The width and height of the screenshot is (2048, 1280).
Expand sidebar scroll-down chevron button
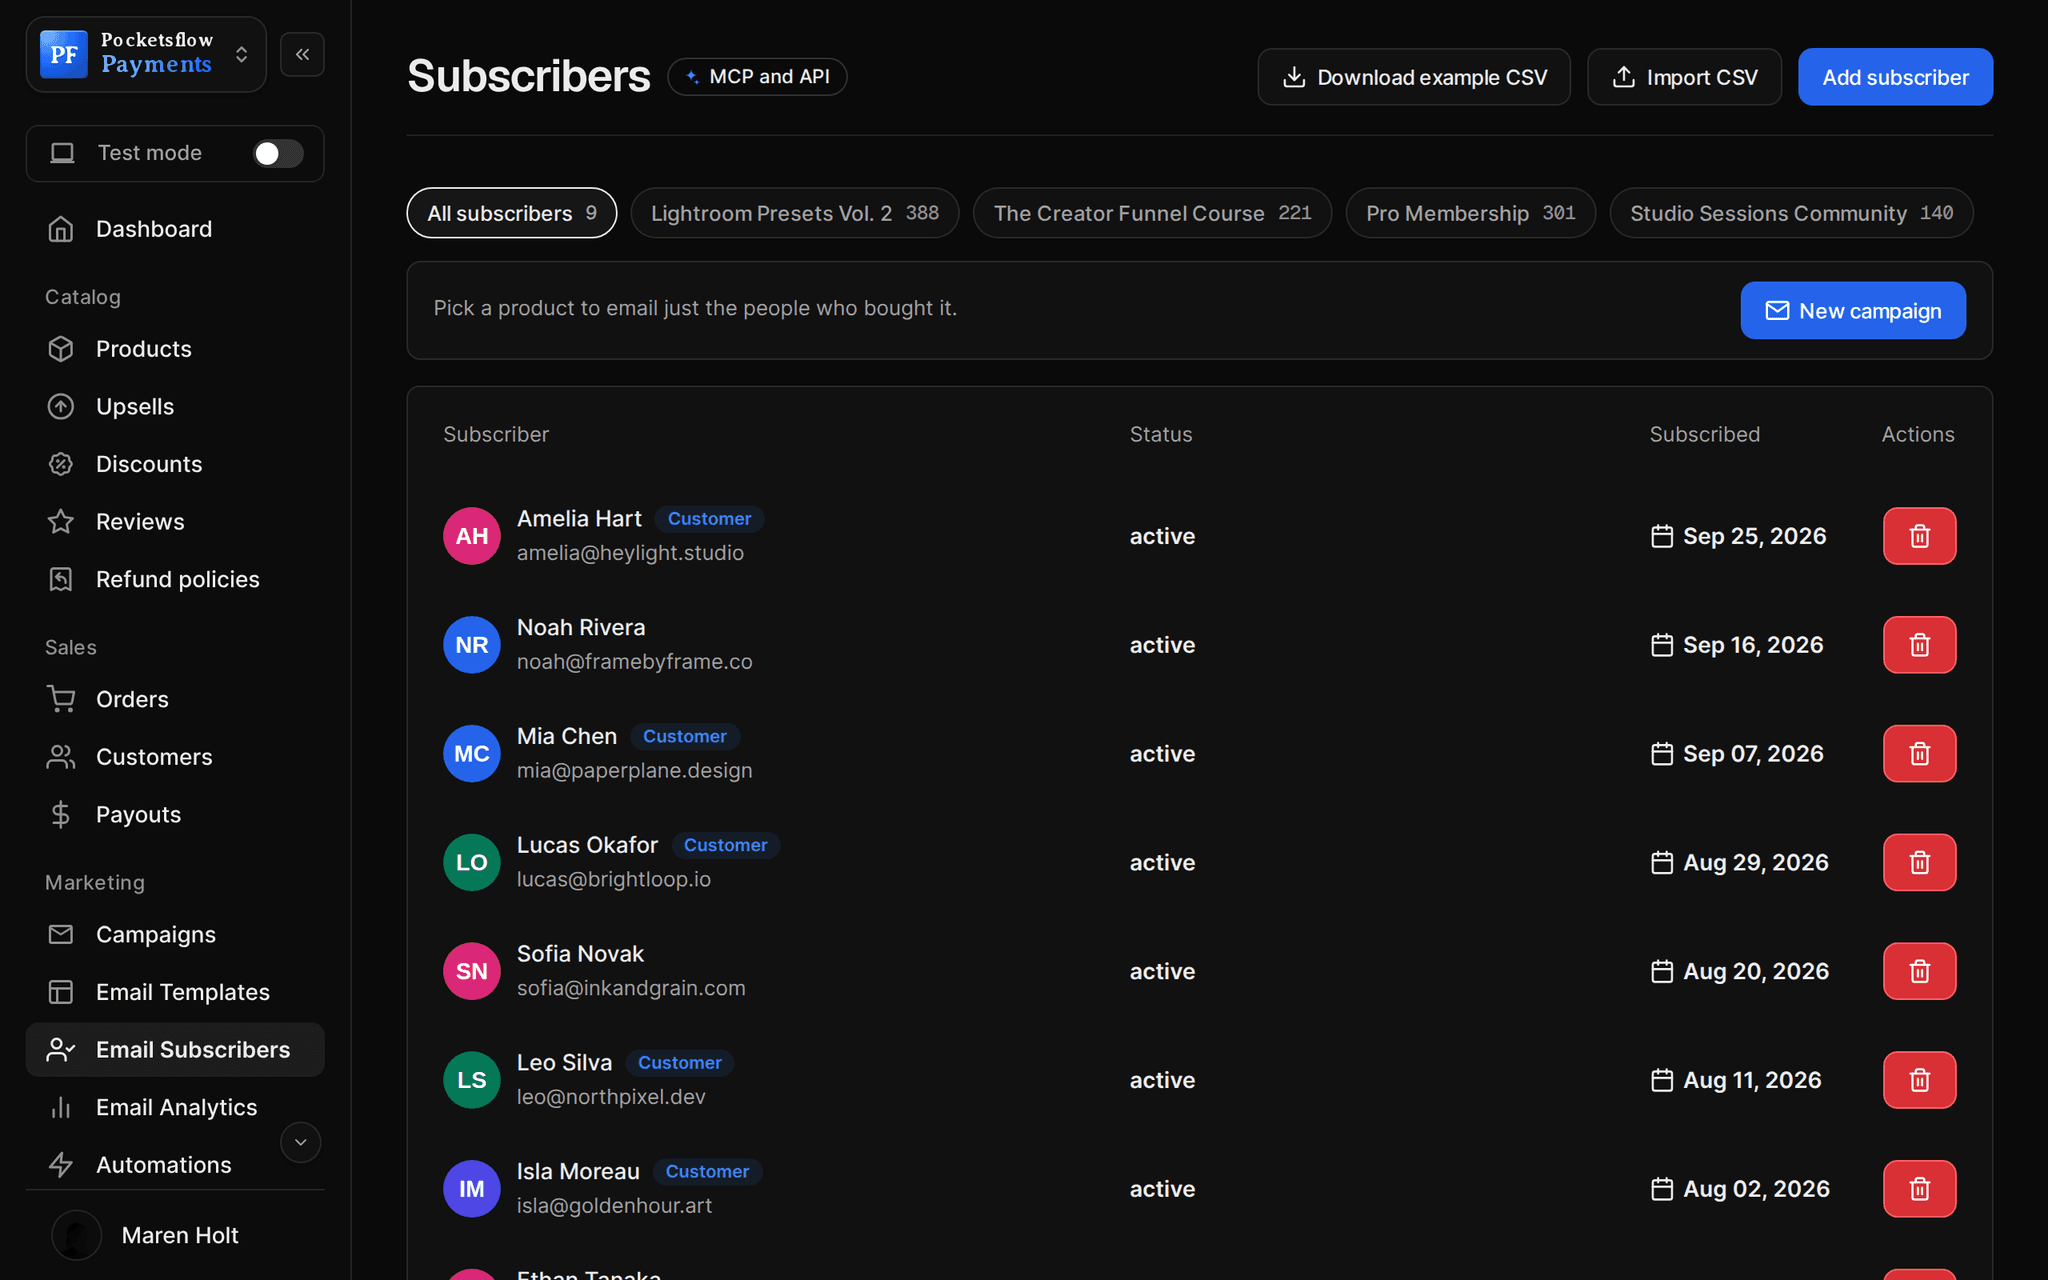tap(300, 1142)
